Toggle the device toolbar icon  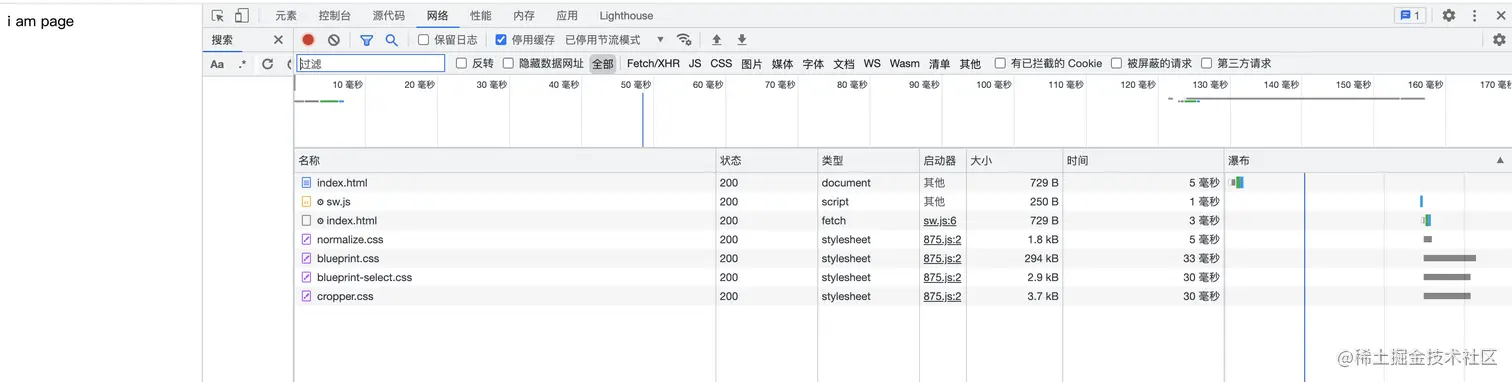[x=241, y=16]
